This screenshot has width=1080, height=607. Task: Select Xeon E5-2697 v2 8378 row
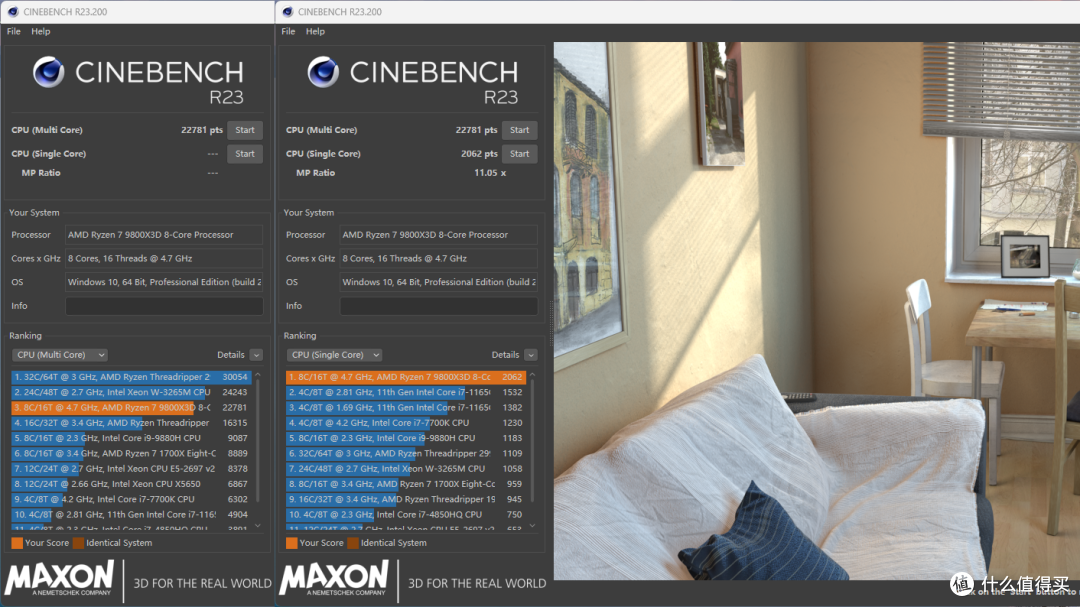tap(131, 469)
